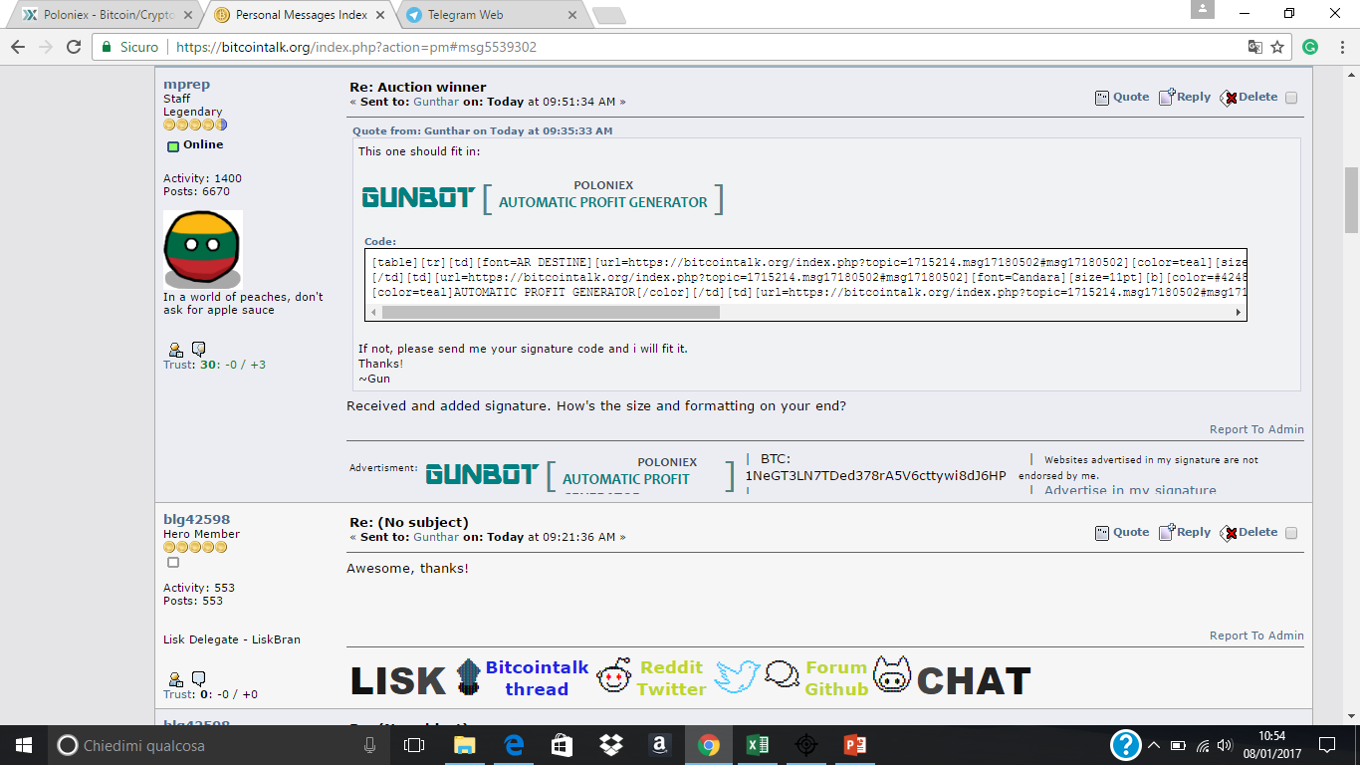Viewport: 1360px width, 765px height.
Task: Click the page vertical scrollbar
Action: click(1351, 200)
